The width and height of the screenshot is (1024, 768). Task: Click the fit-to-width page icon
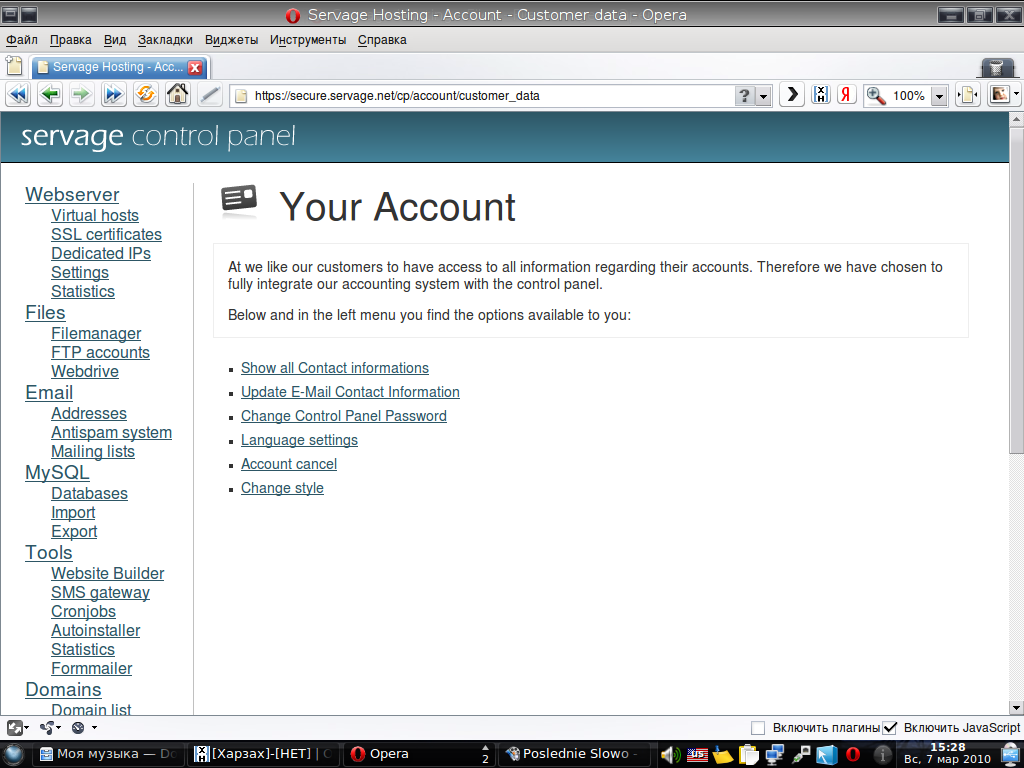(967, 95)
